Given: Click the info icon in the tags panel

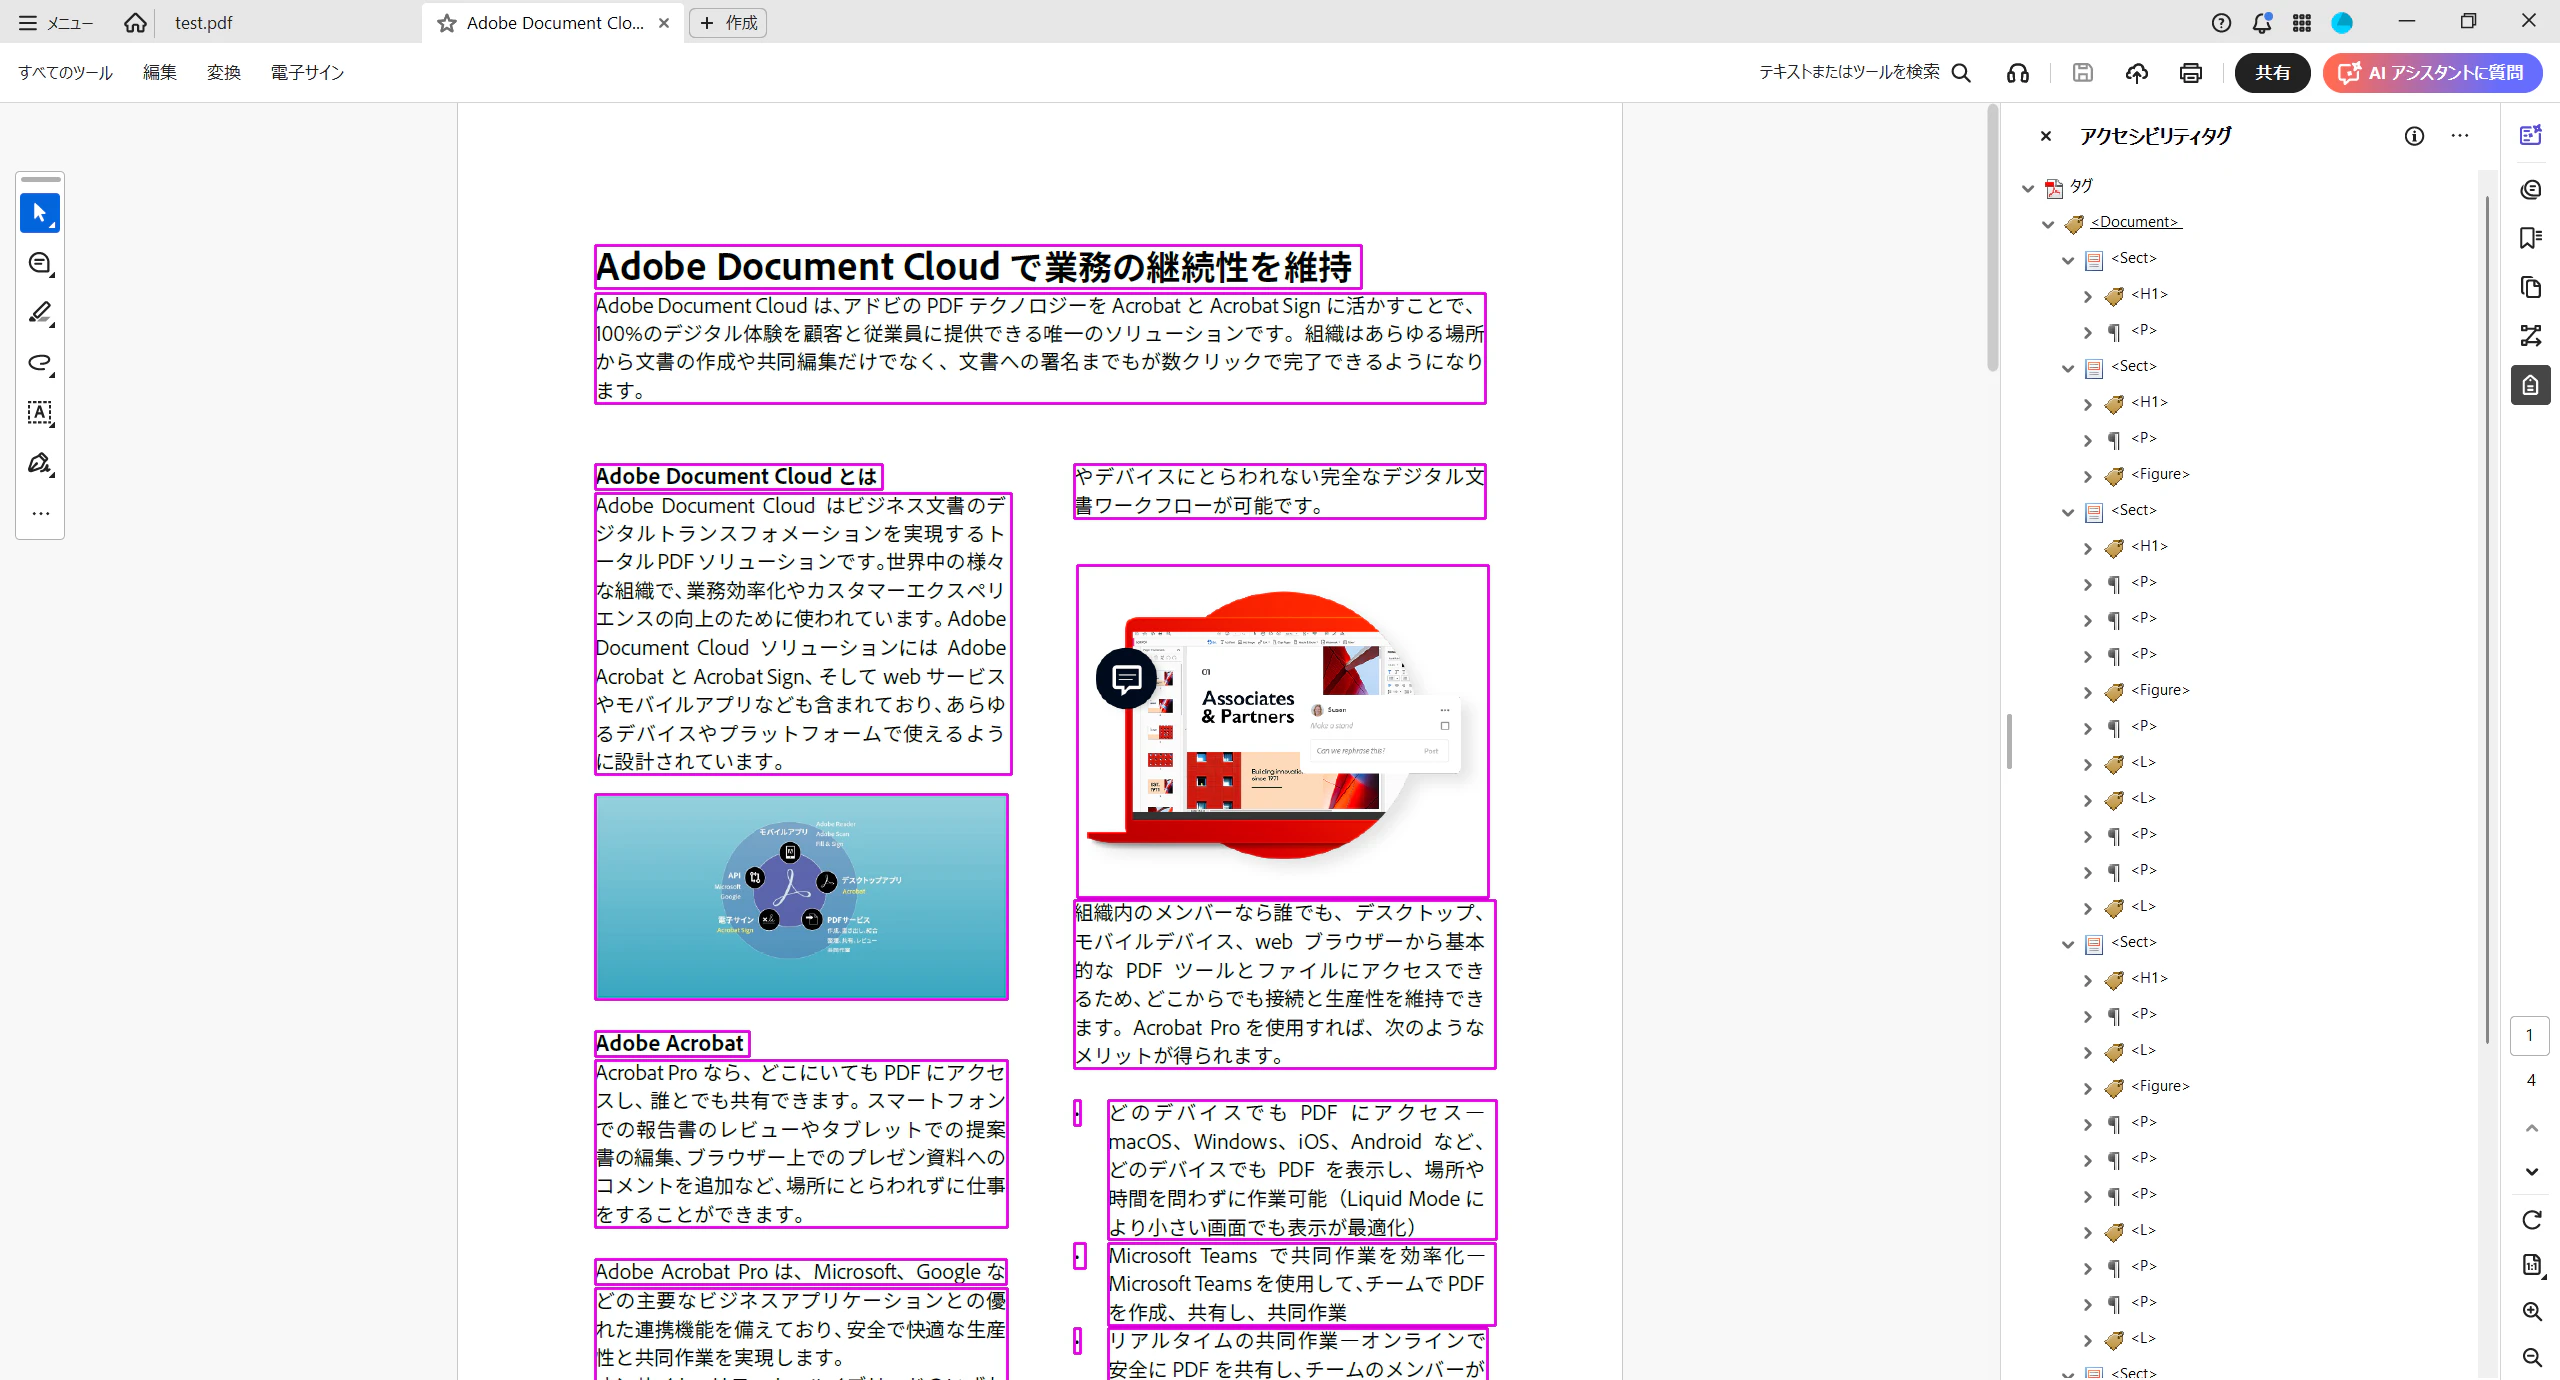Looking at the screenshot, I should click(x=2415, y=136).
